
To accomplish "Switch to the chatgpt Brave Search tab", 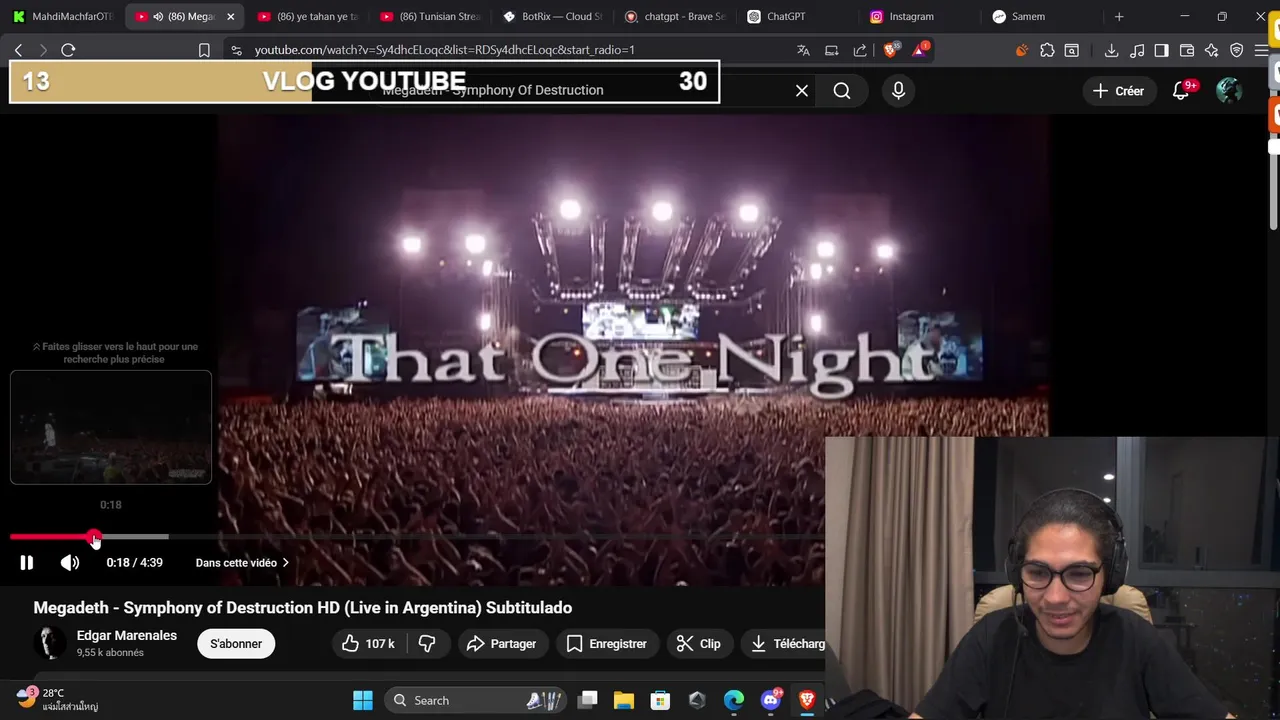I will click(x=674, y=16).
